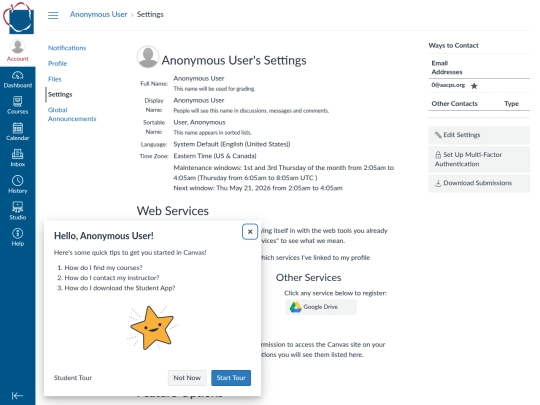
Task: Click the Student Tour label
Action: (73, 378)
